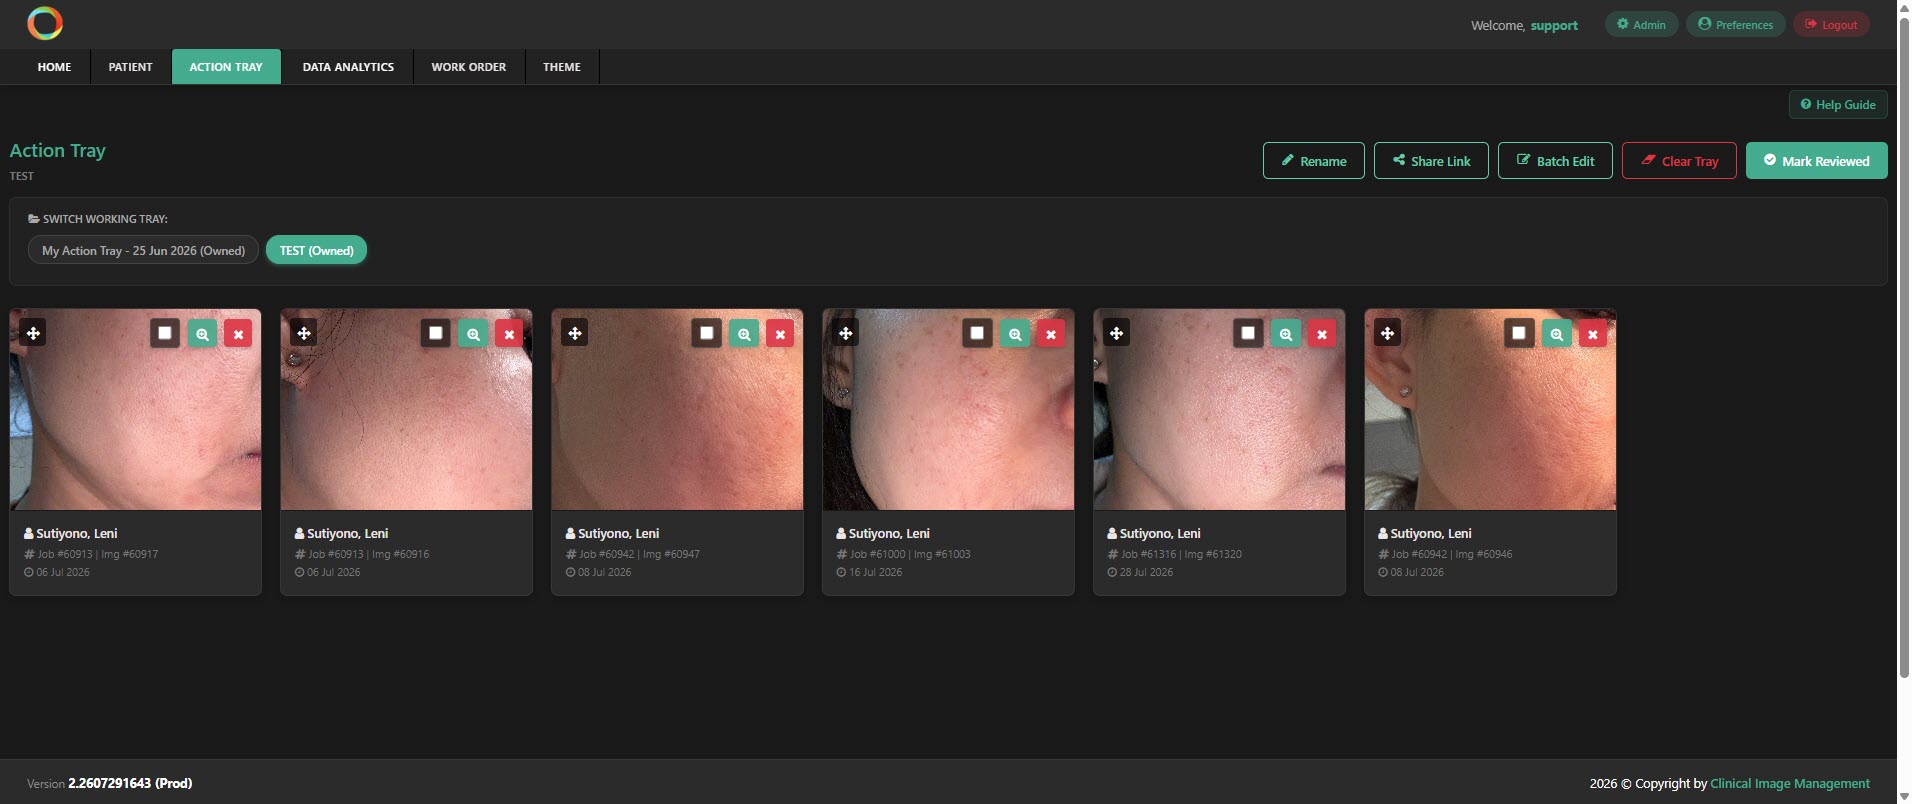Viewport: 1912px width, 804px height.
Task: Zoom into image Img #61320
Action: (x=1286, y=334)
